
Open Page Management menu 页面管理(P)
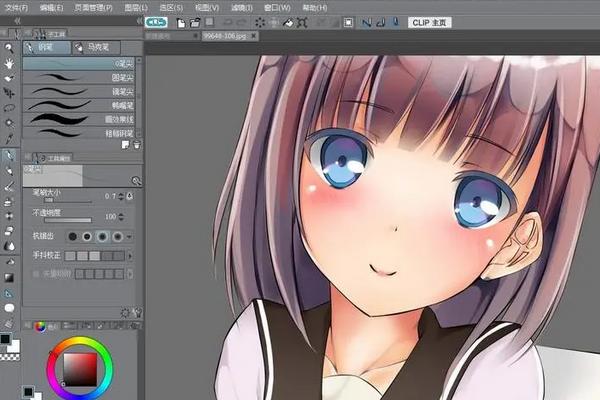click(x=93, y=7)
